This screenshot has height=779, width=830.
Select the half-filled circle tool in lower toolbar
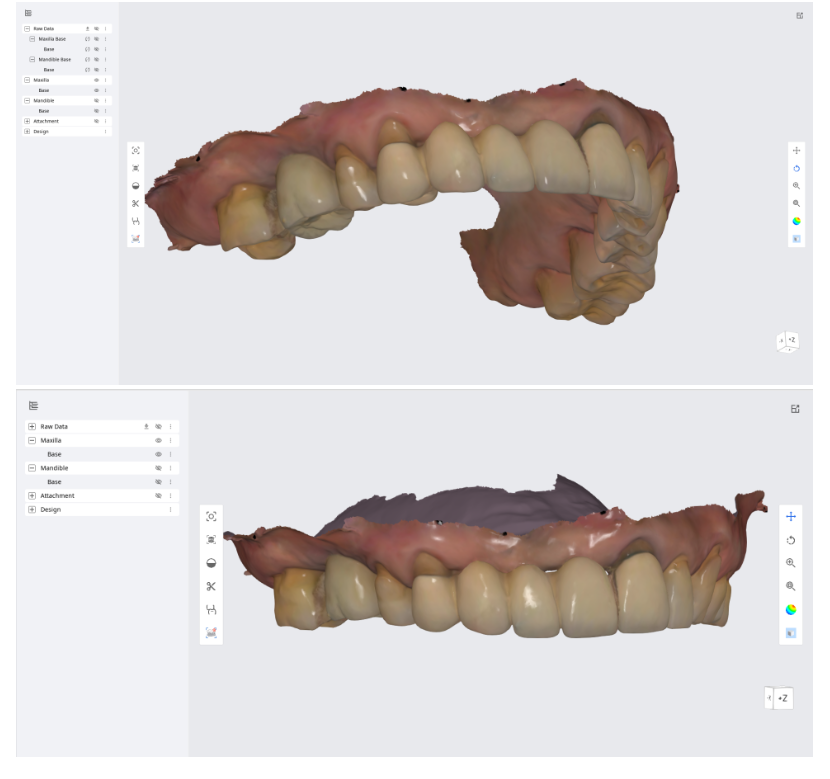211,563
